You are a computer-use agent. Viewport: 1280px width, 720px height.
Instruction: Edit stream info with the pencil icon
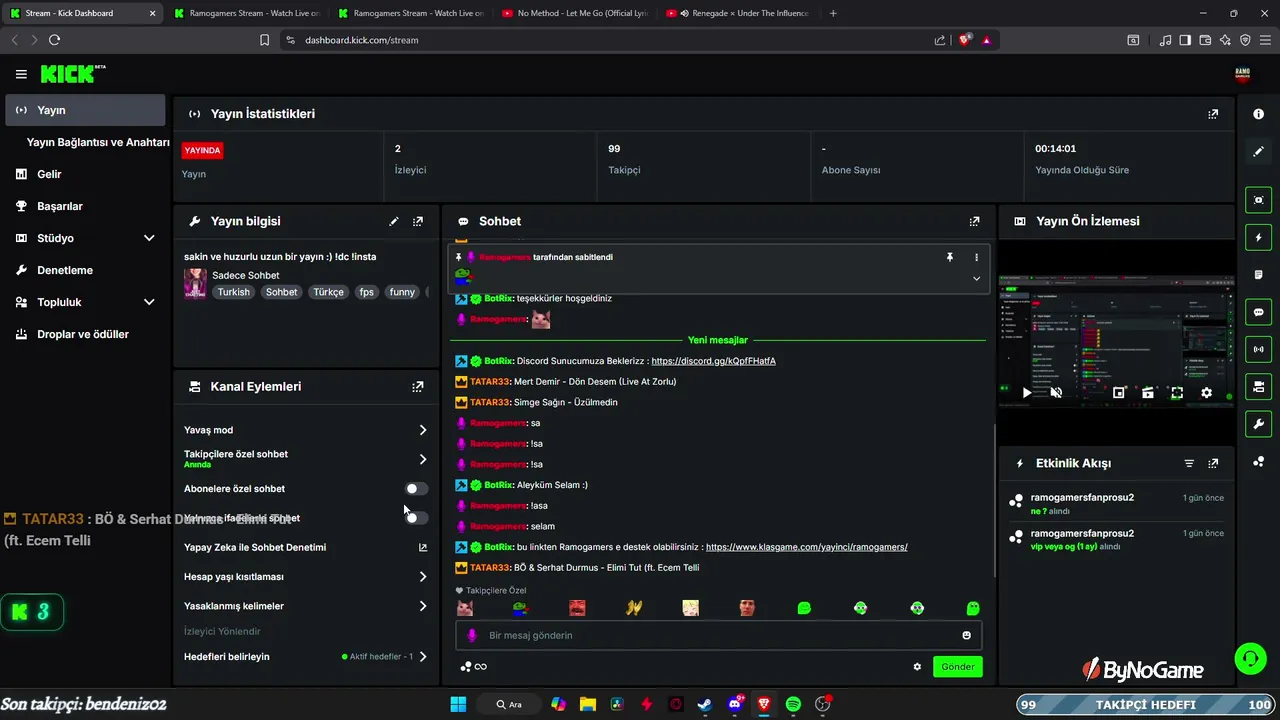tap(394, 221)
